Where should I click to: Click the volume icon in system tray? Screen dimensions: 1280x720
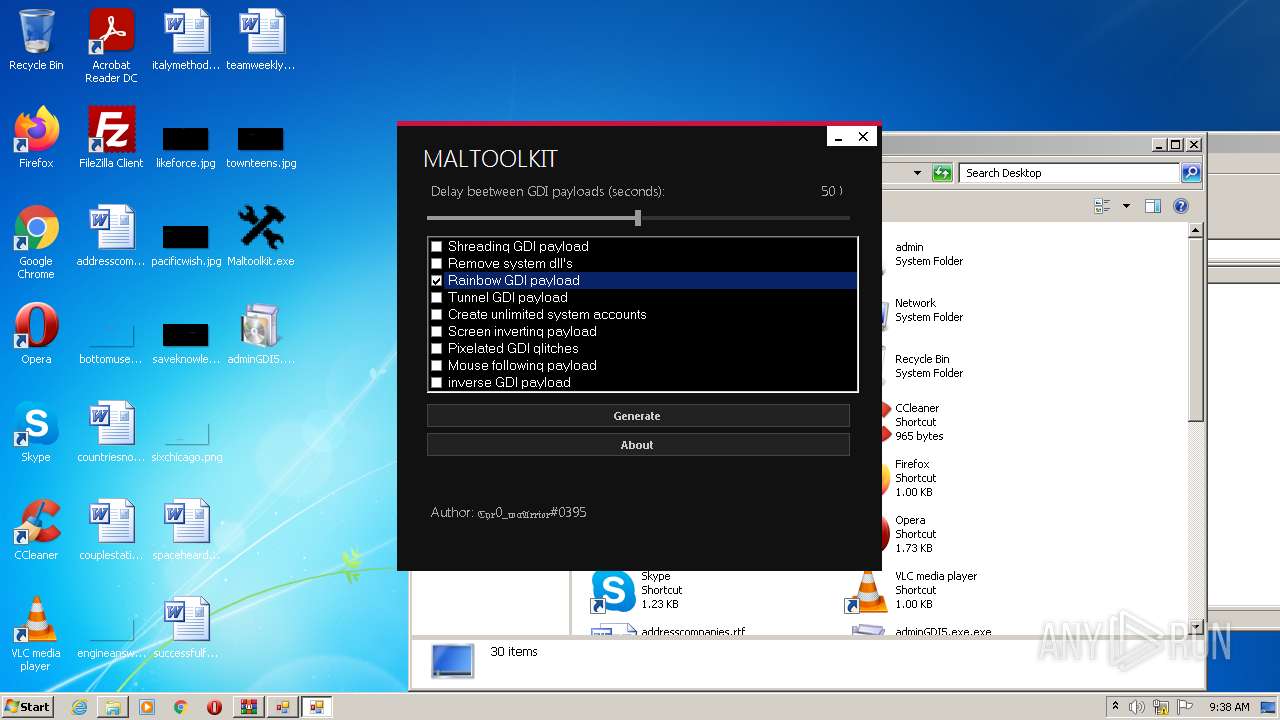[1137, 707]
